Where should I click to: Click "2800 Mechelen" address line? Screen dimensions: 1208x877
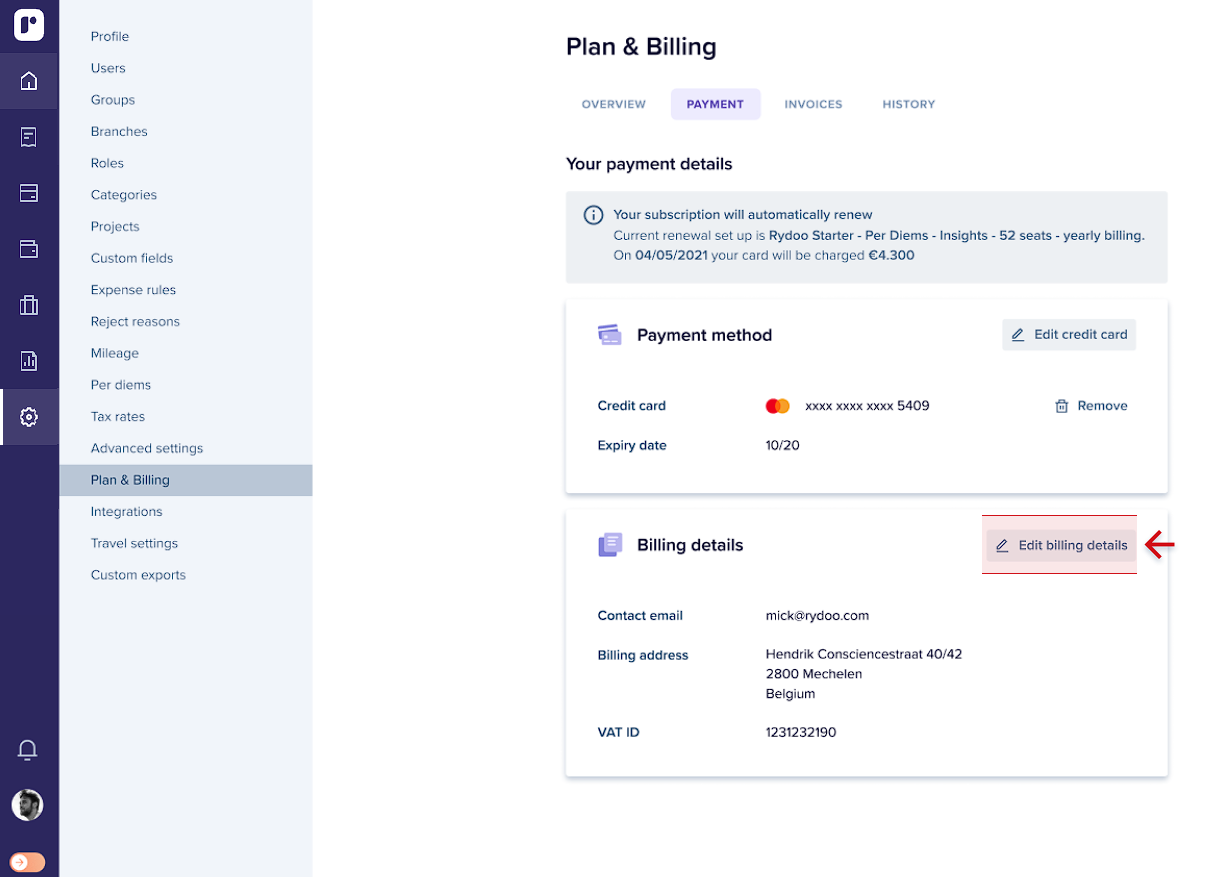pyautogui.click(x=814, y=674)
